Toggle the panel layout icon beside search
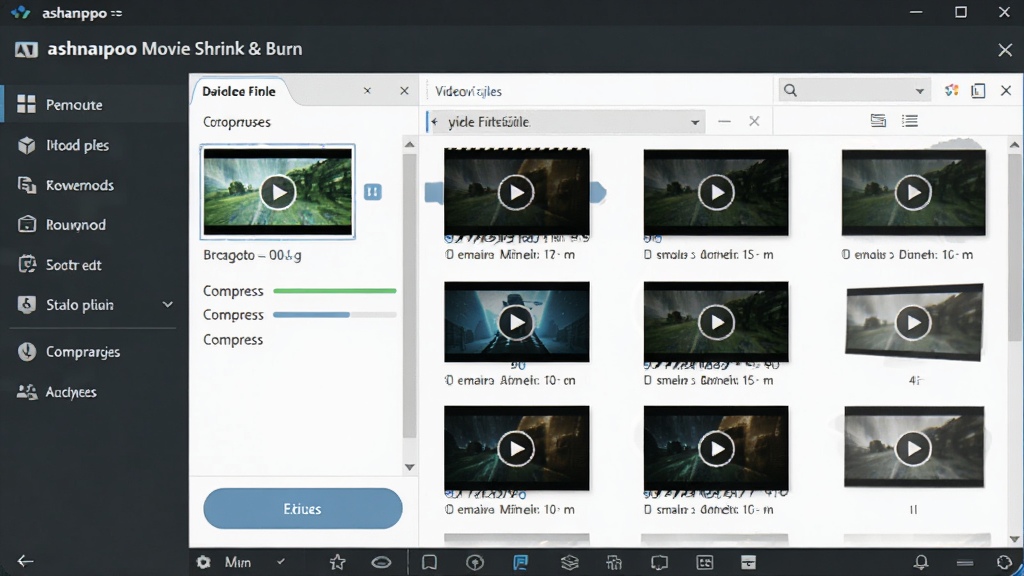1024x576 pixels. pyautogui.click(x=978, y=91)
